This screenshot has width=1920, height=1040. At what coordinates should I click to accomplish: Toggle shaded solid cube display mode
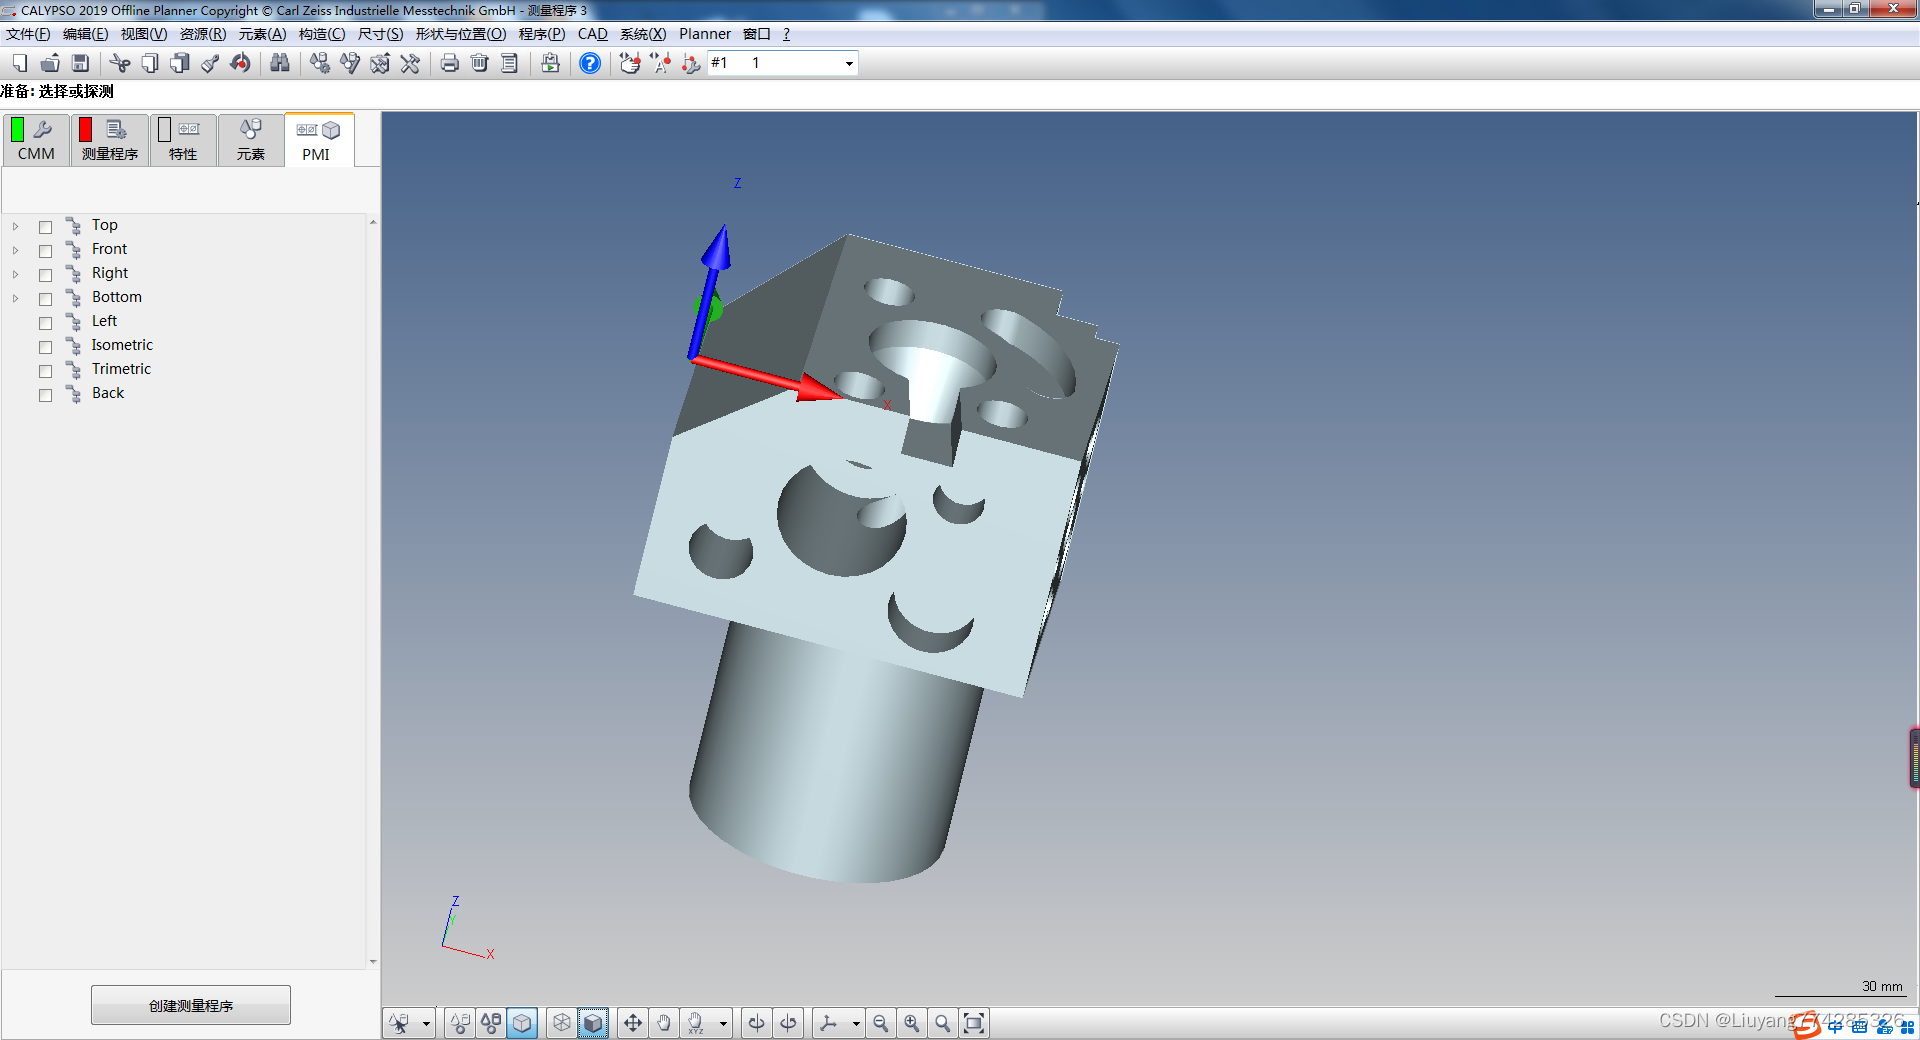(x=593, y=1023)
